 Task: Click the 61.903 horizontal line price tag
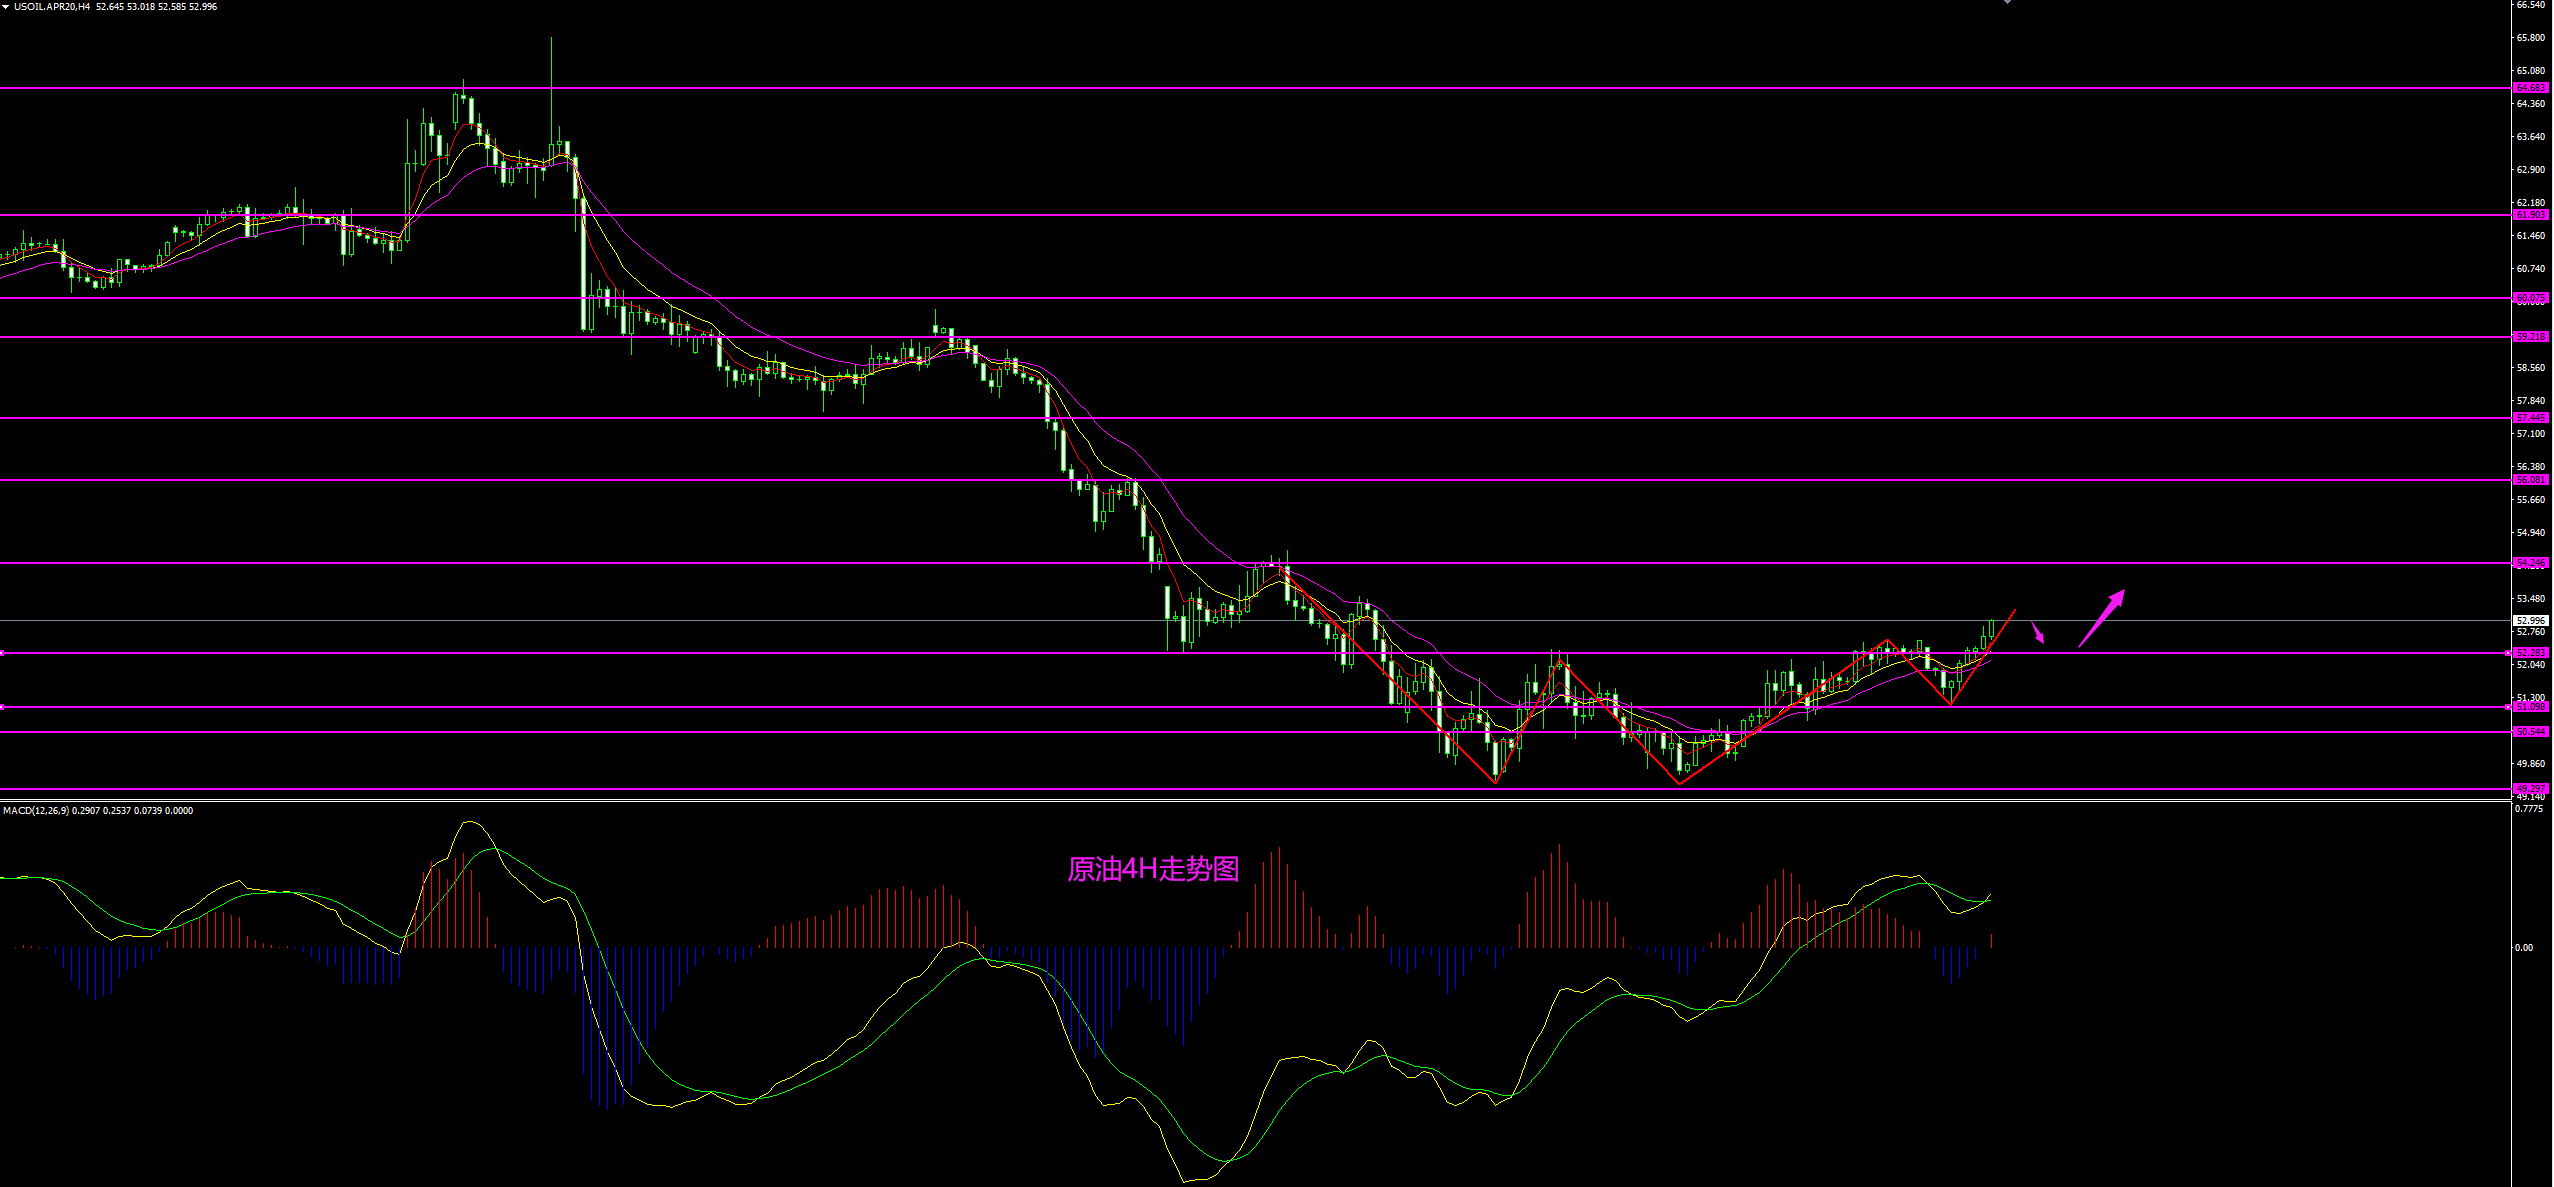(x=2531, y=215)
